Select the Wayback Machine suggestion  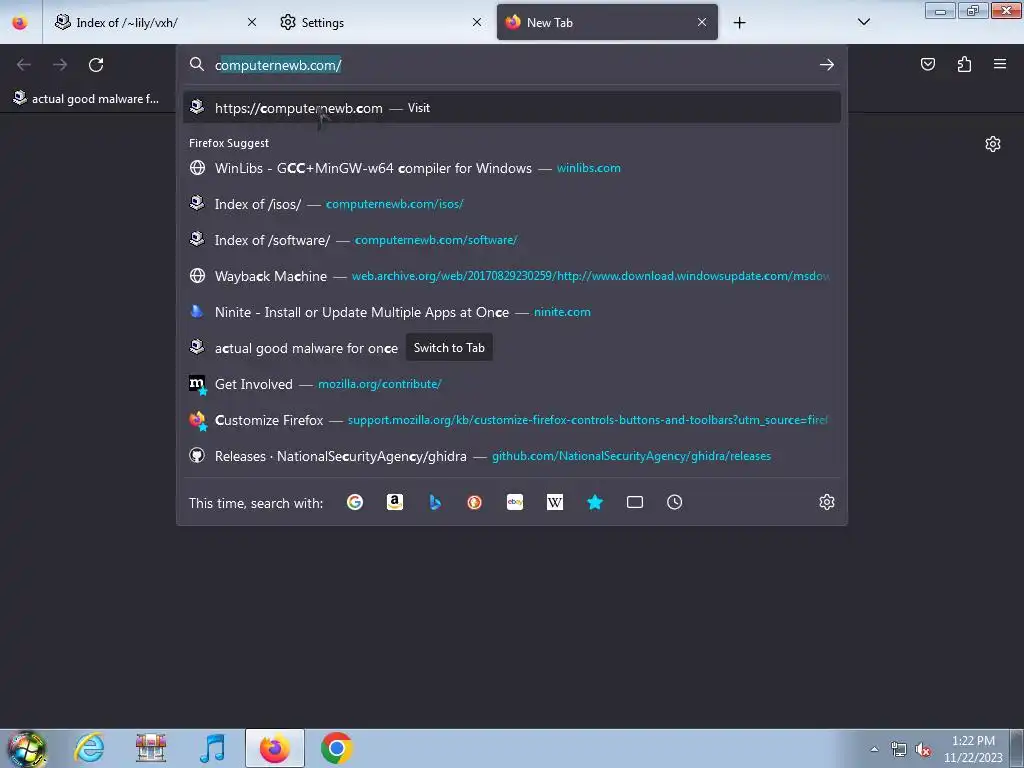[512, 276]
